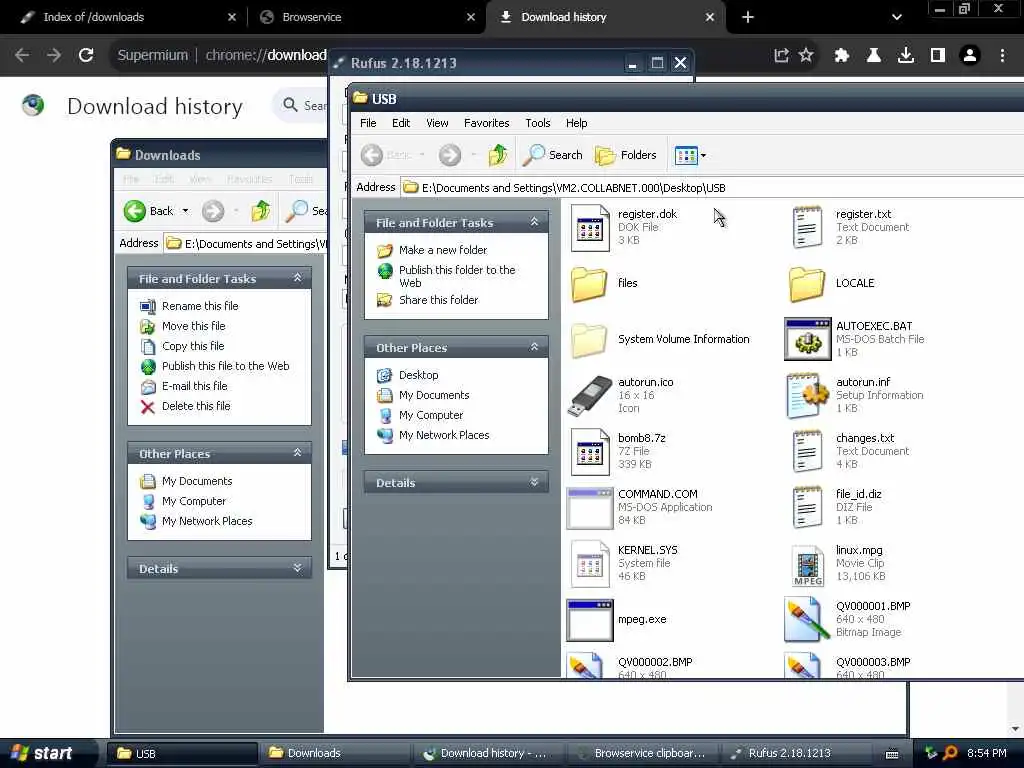This screenshot has height=768, width=1024.
Task: Select AUTOEXEC.BAT batch file icon
Action: coord(807,340)
